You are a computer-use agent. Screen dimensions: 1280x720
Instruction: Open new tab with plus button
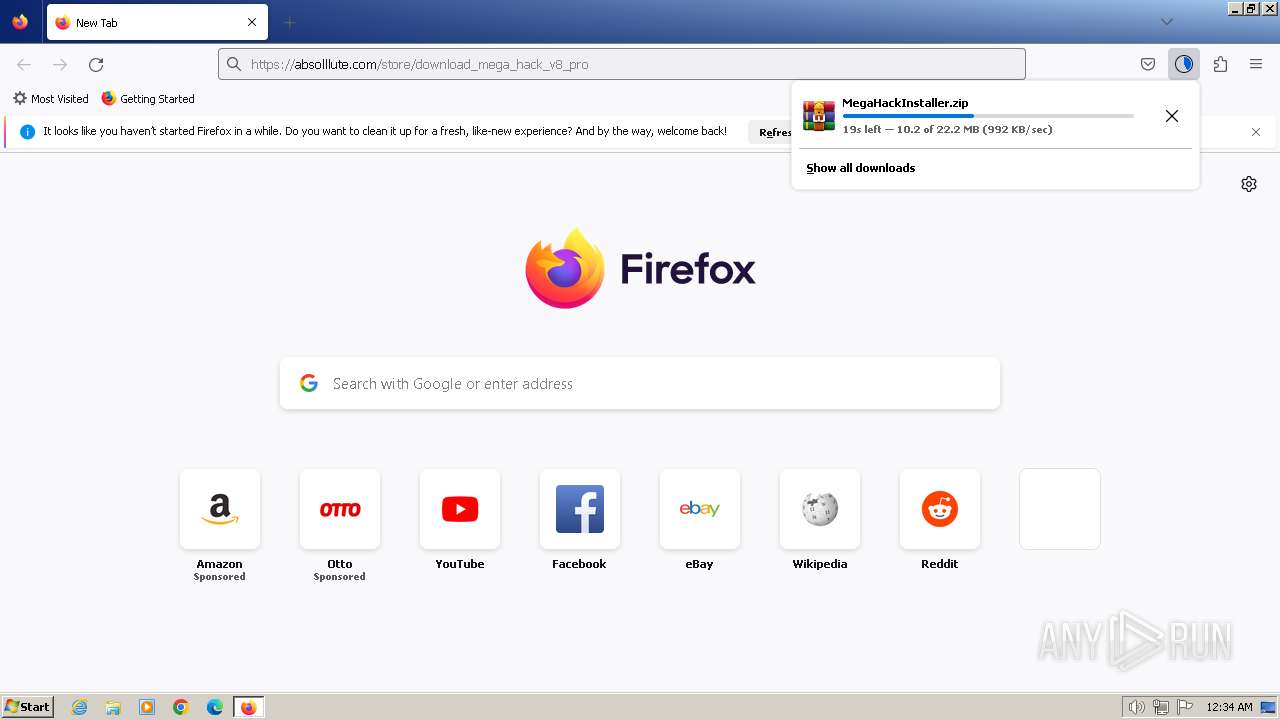[289, 22]
